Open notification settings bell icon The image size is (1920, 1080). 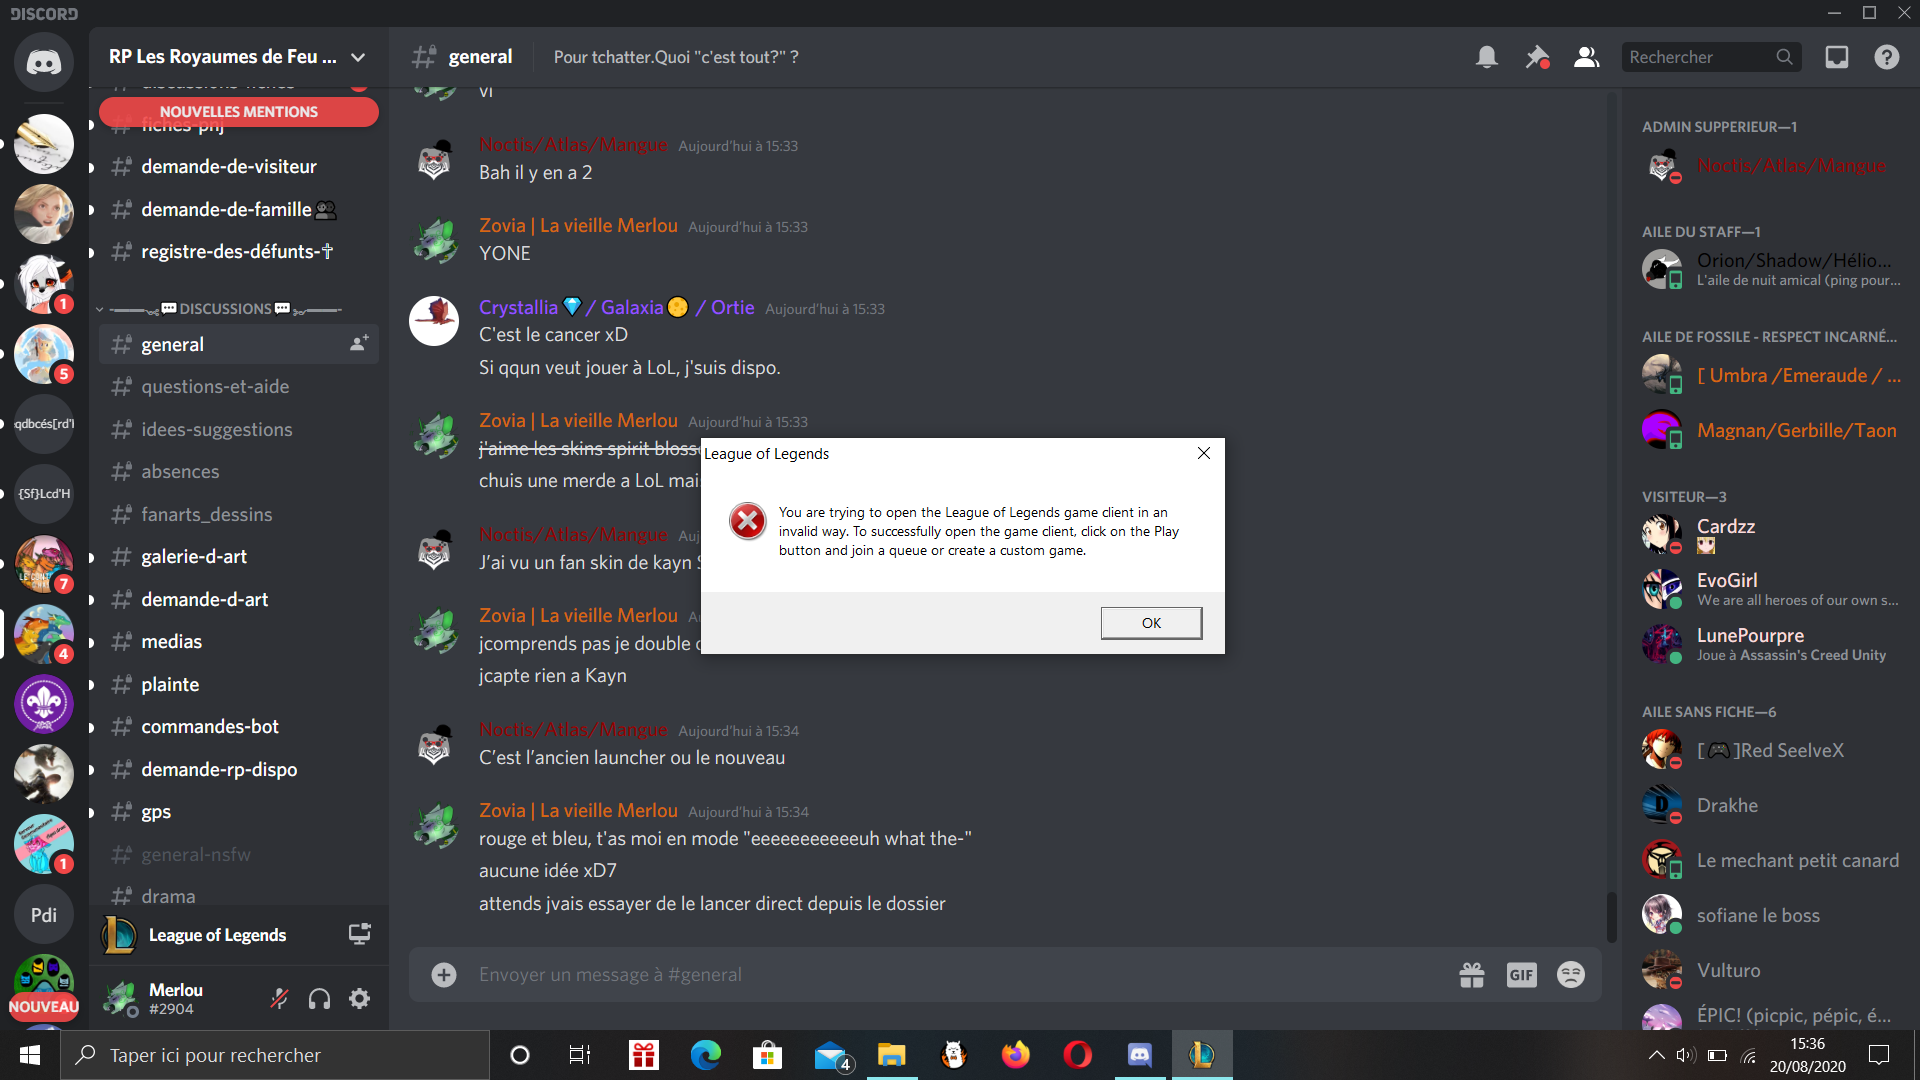pyautogui.click(x=1487, y=57)
